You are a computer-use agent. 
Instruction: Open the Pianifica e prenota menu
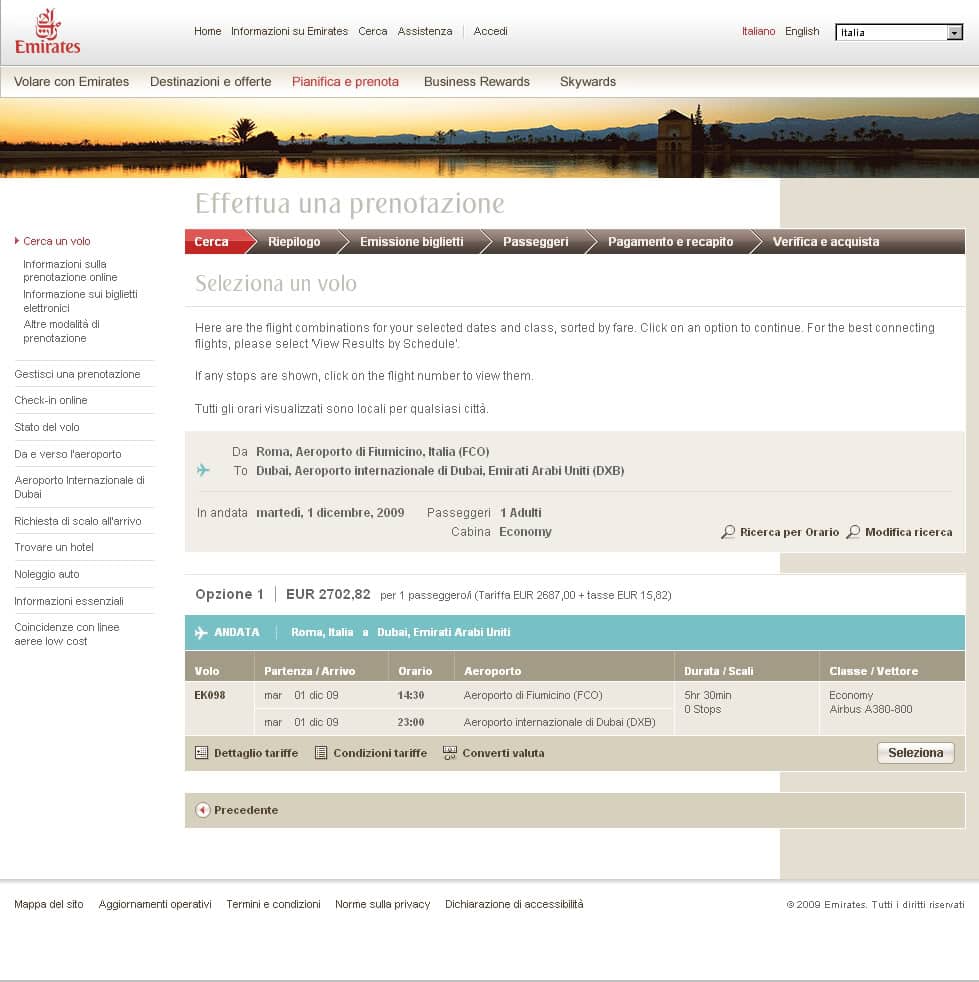coord(345,82)
